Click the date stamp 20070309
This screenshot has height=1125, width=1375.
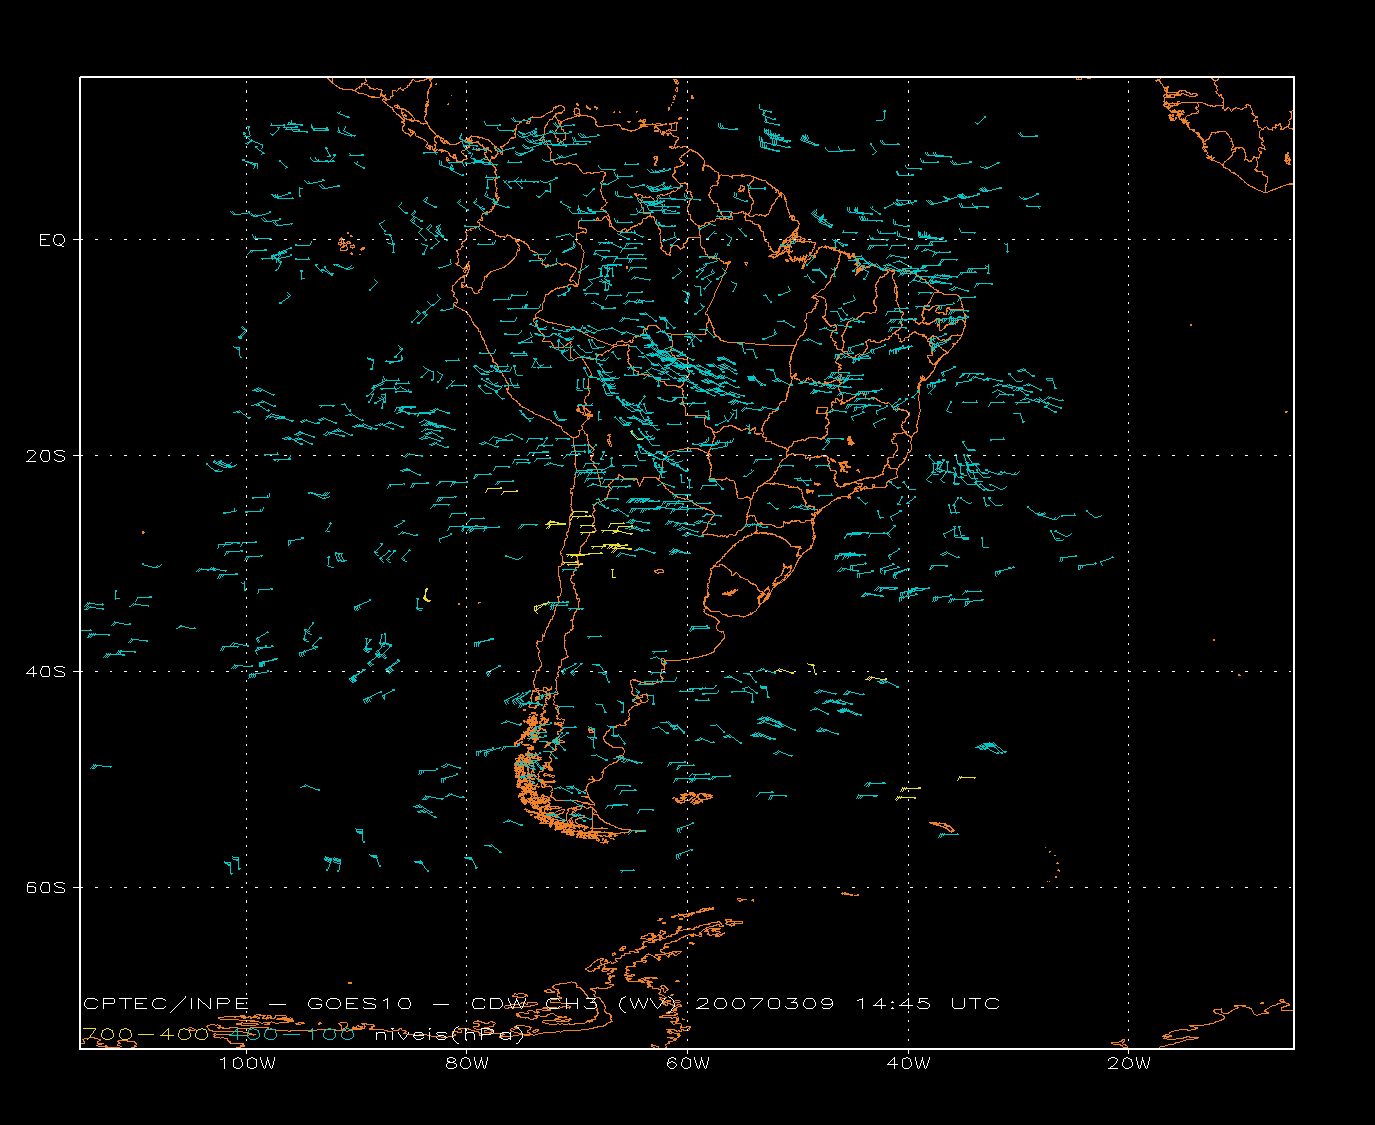click(765, 1003)
